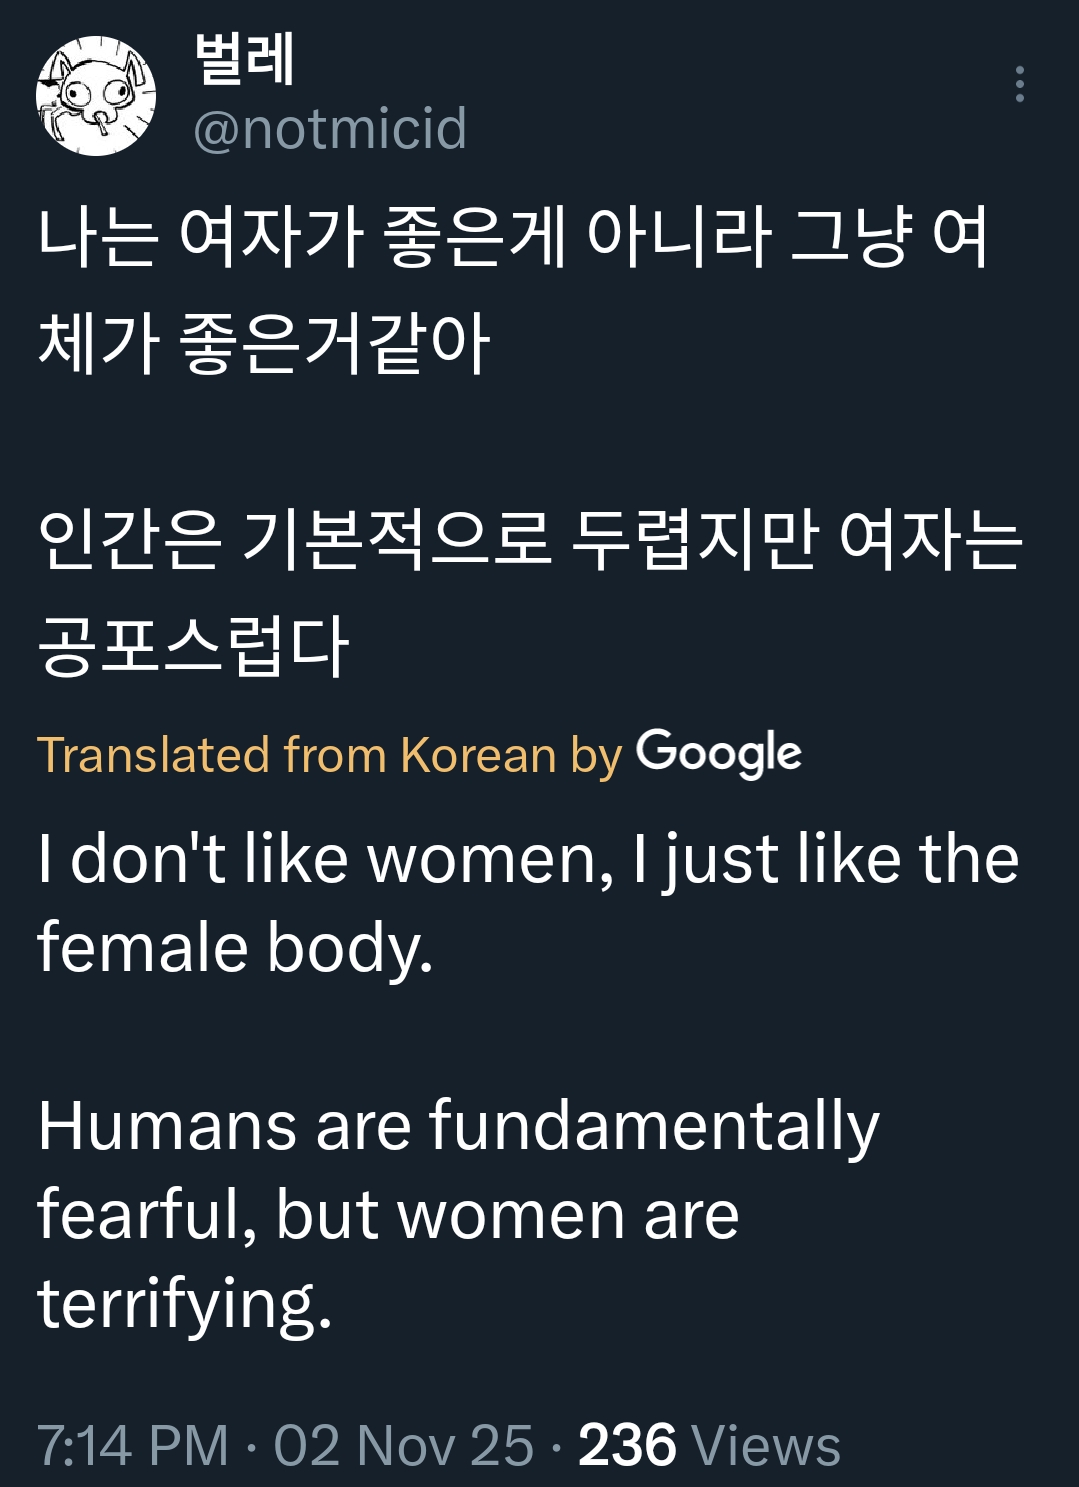Open the @notmicid handle link

pyautogui.click(x=330, y=128)
